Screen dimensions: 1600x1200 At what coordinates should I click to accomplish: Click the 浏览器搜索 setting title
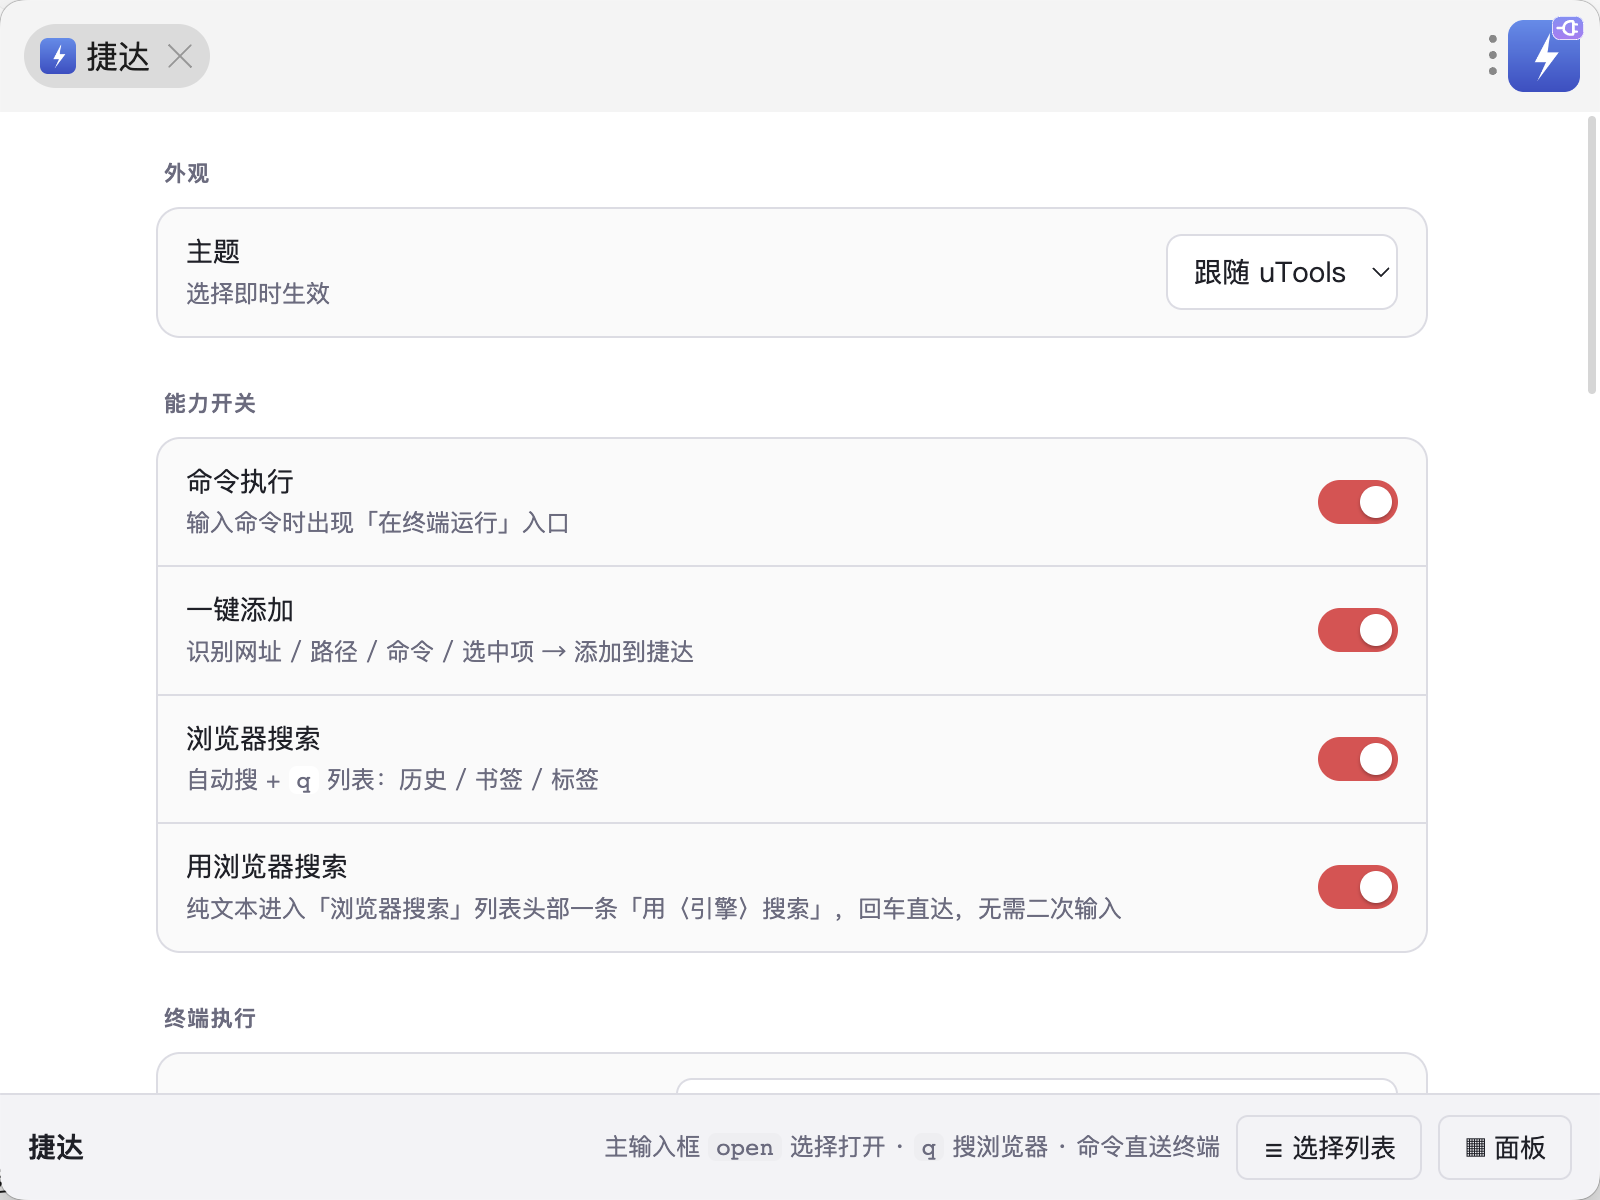coord(253,739)
